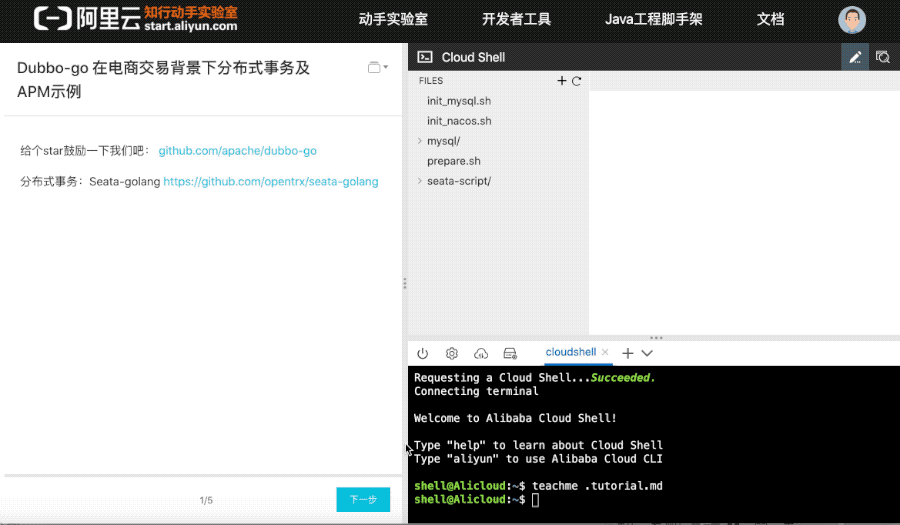Viewport: 900px width, 525px height.
Task: Click the vertical panel splitter handle
Action: [405, 283]
